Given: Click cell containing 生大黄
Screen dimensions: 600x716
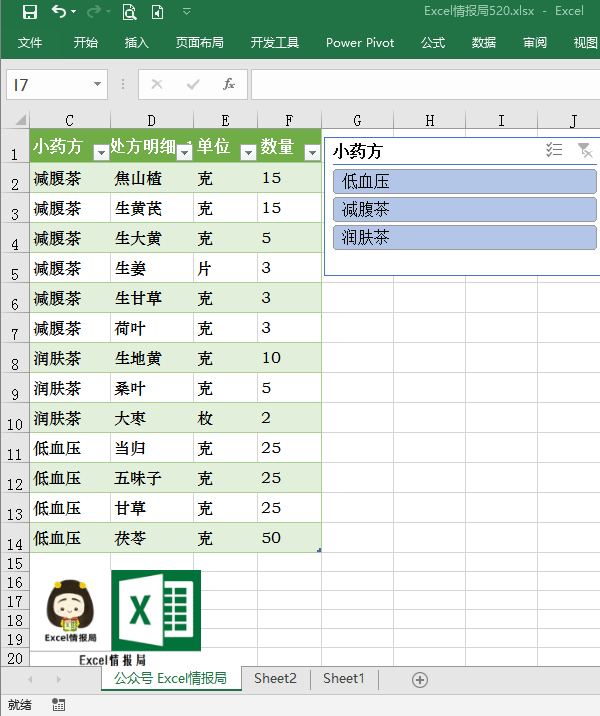Looking at the screenshot, I should pyautogui.click(x=152, y=238).
